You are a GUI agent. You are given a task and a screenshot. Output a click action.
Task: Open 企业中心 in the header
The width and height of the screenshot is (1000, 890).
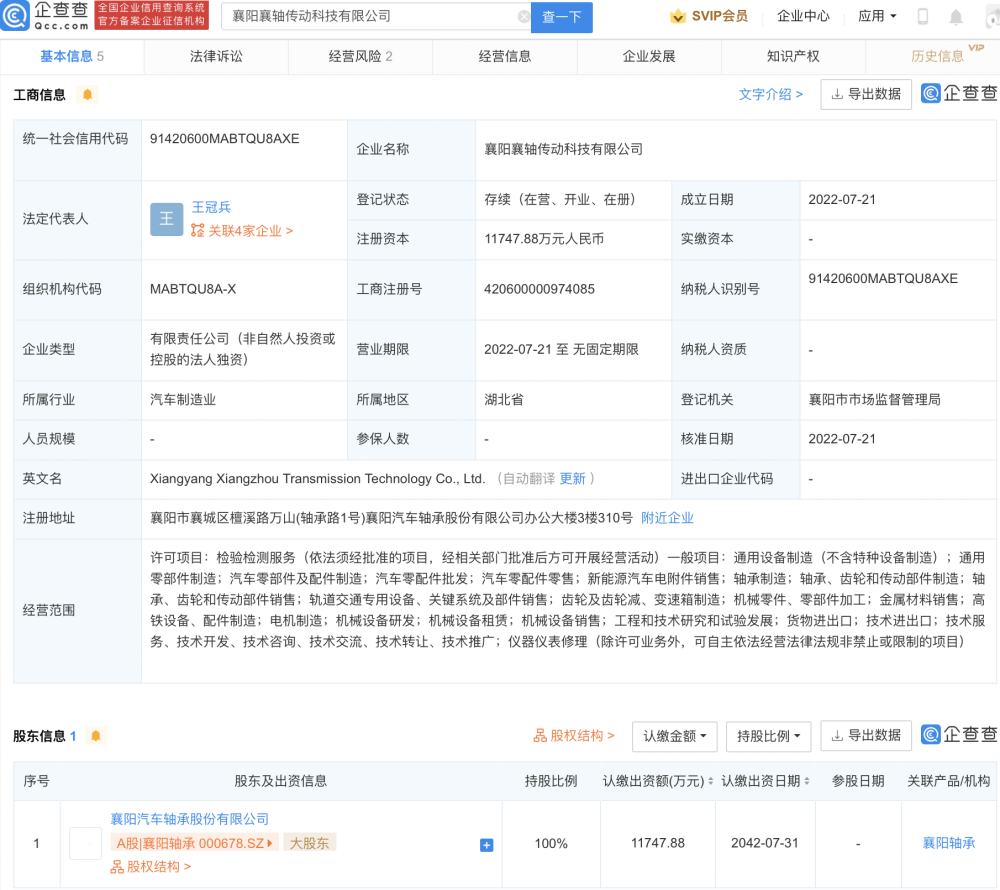pos(803,17)
